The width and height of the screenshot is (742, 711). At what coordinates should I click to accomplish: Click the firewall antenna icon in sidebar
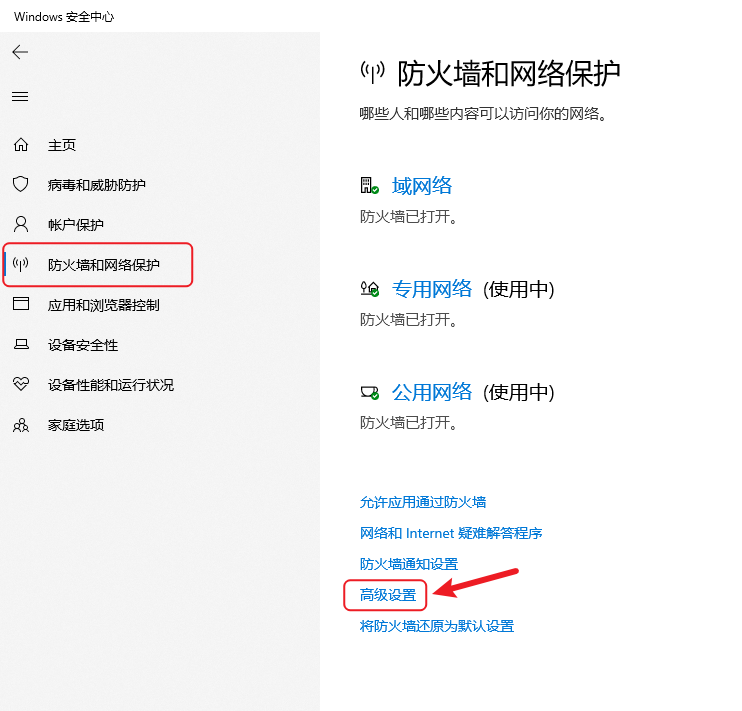pos(21,264)
